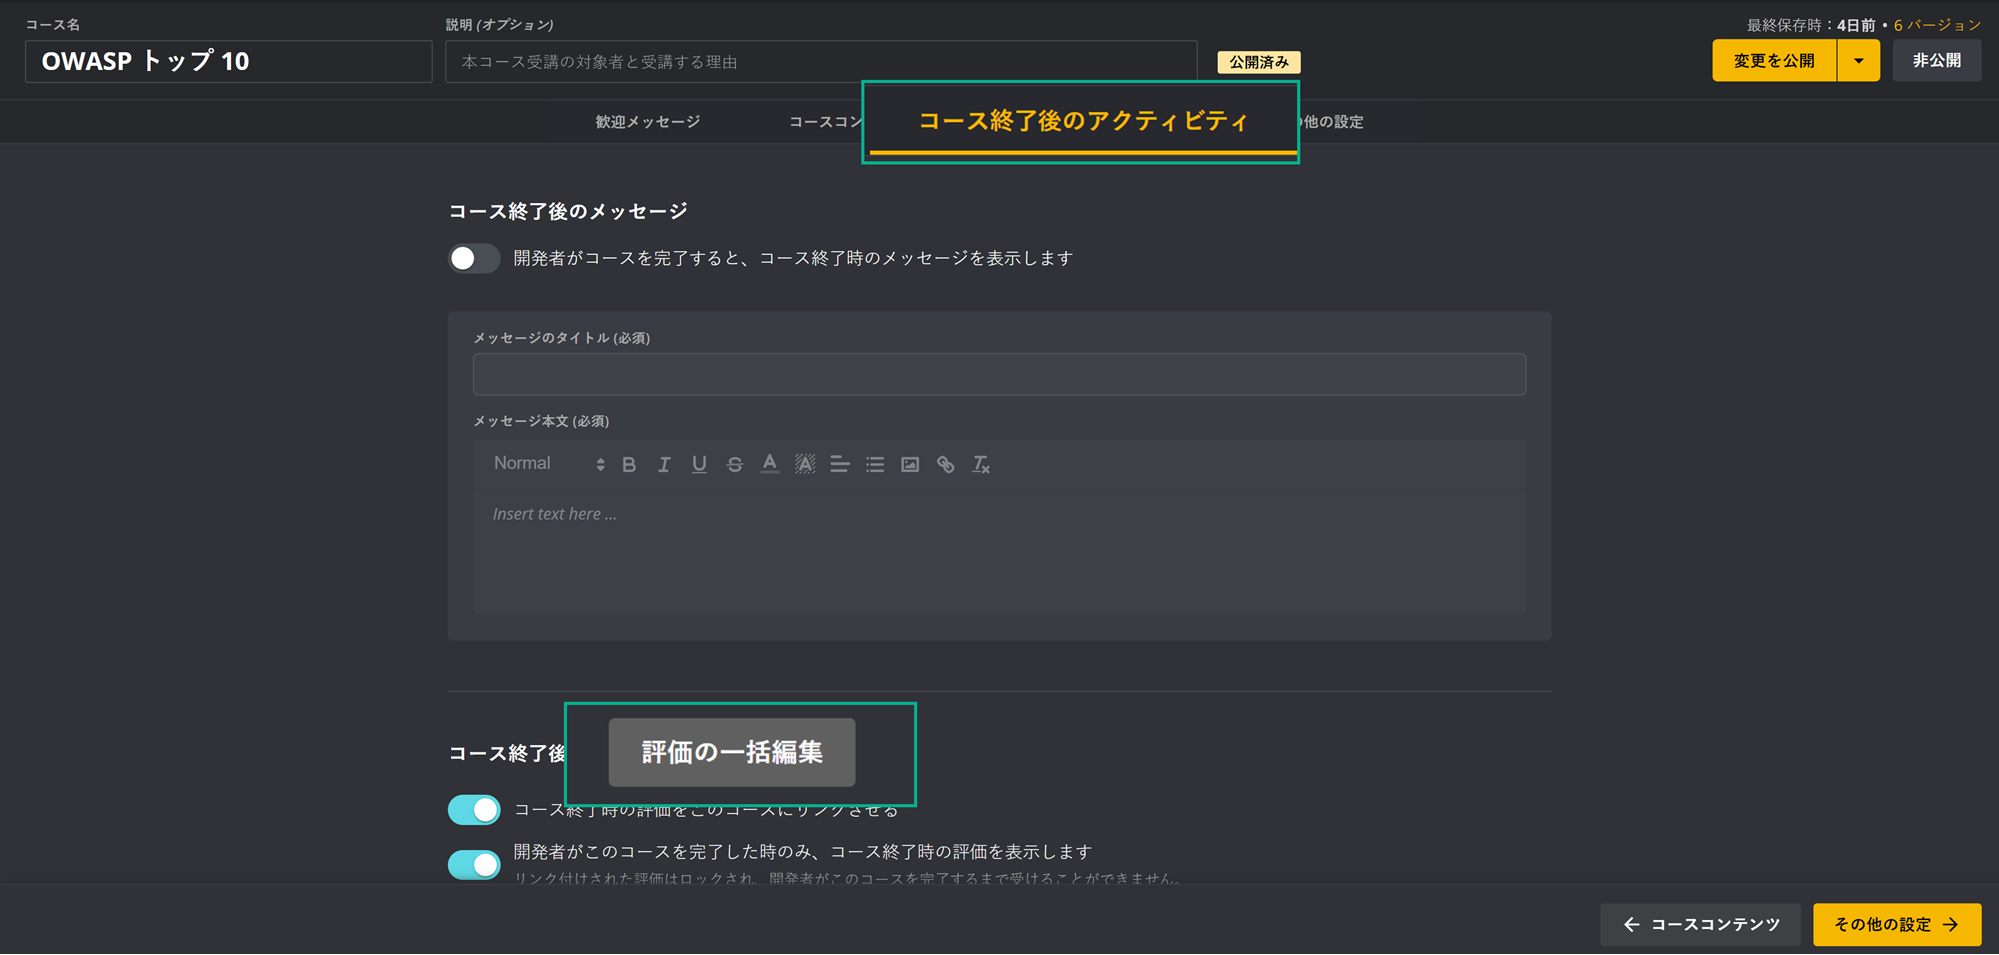
Task: Switch to the コースコンテンツ tab
Action: pos(825,122)
